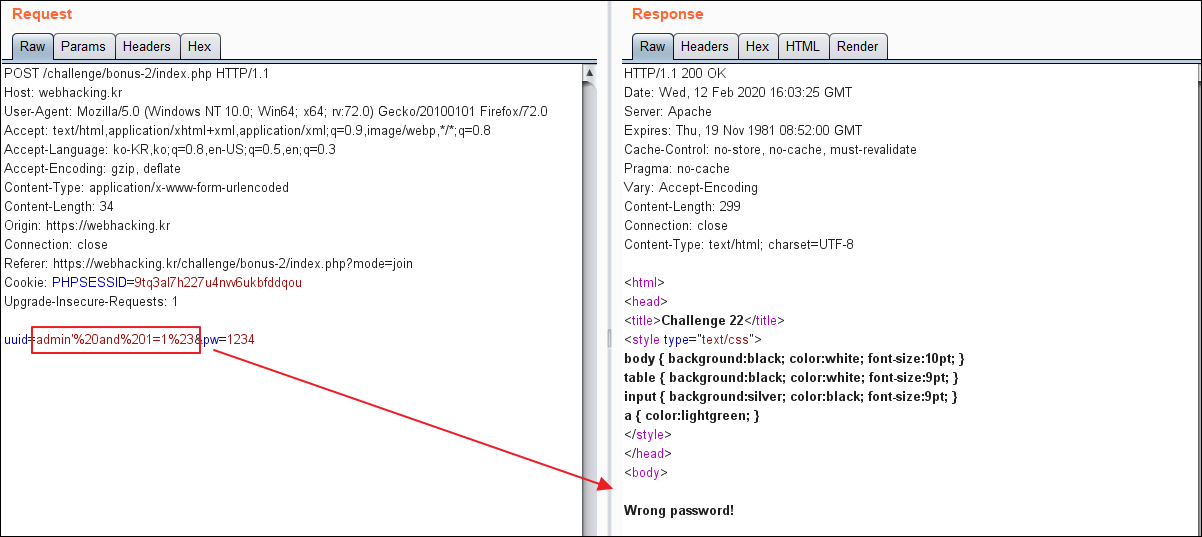Click the Expires header line

click(x=743, y=131)
